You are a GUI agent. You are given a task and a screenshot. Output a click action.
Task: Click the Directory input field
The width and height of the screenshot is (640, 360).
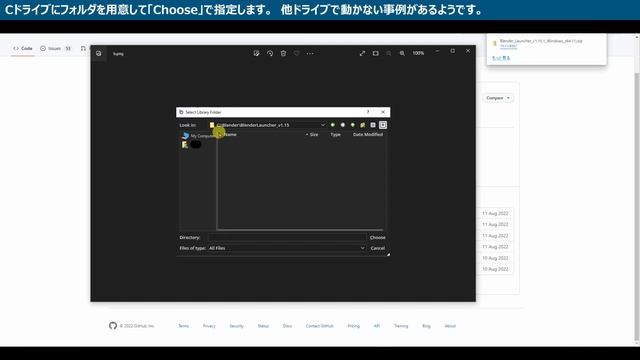tap(287, 237)
